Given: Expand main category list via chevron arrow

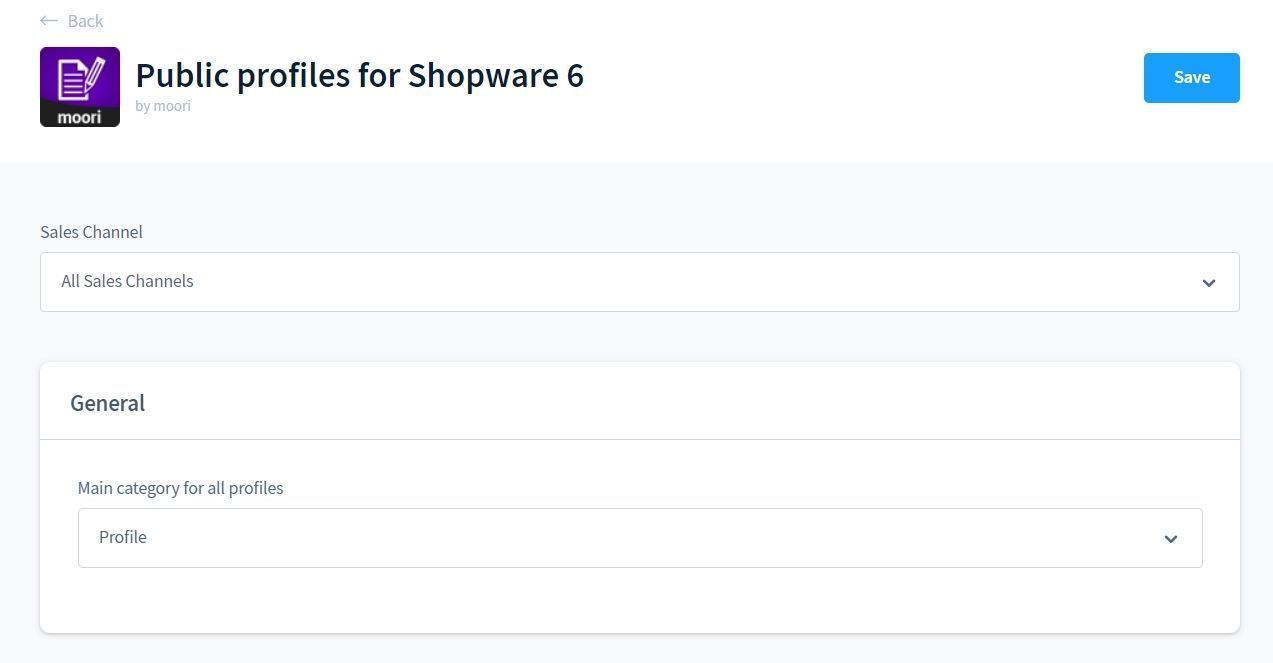Looking at the screenshot, I should 1170,539.
